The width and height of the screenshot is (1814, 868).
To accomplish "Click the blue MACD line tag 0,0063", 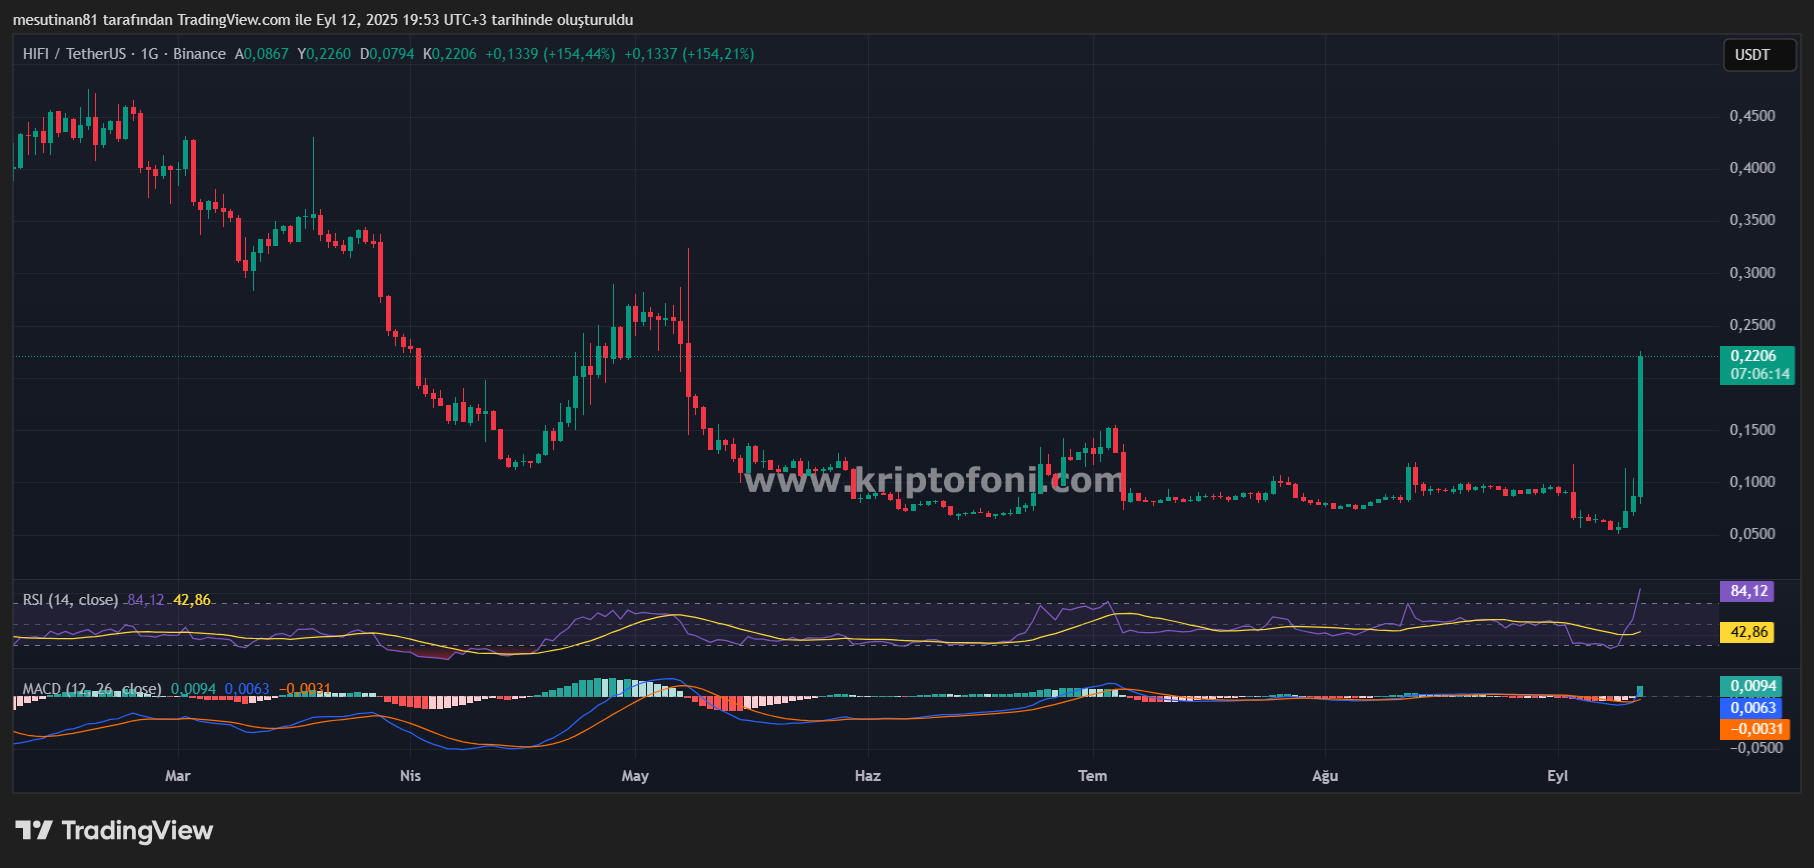I will click(x=1753, y=708).
